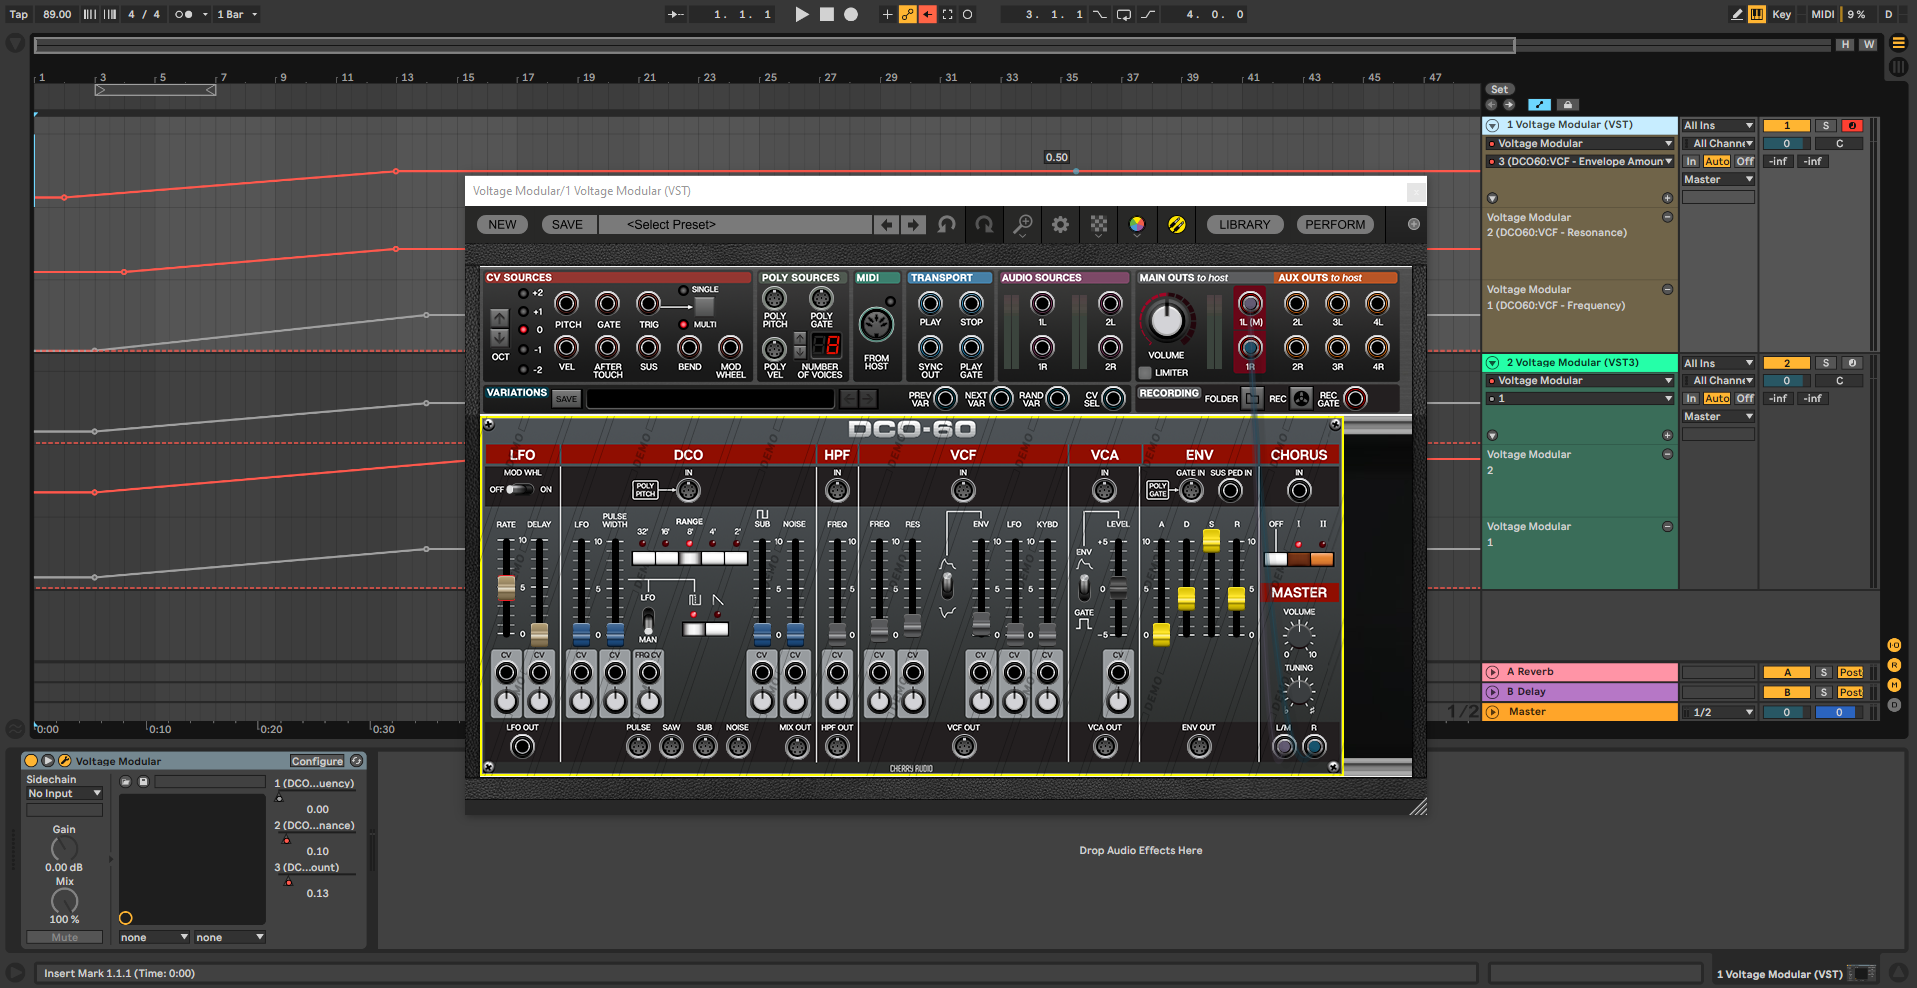Toggle MIDI map mode switch

pos(1823,14)
